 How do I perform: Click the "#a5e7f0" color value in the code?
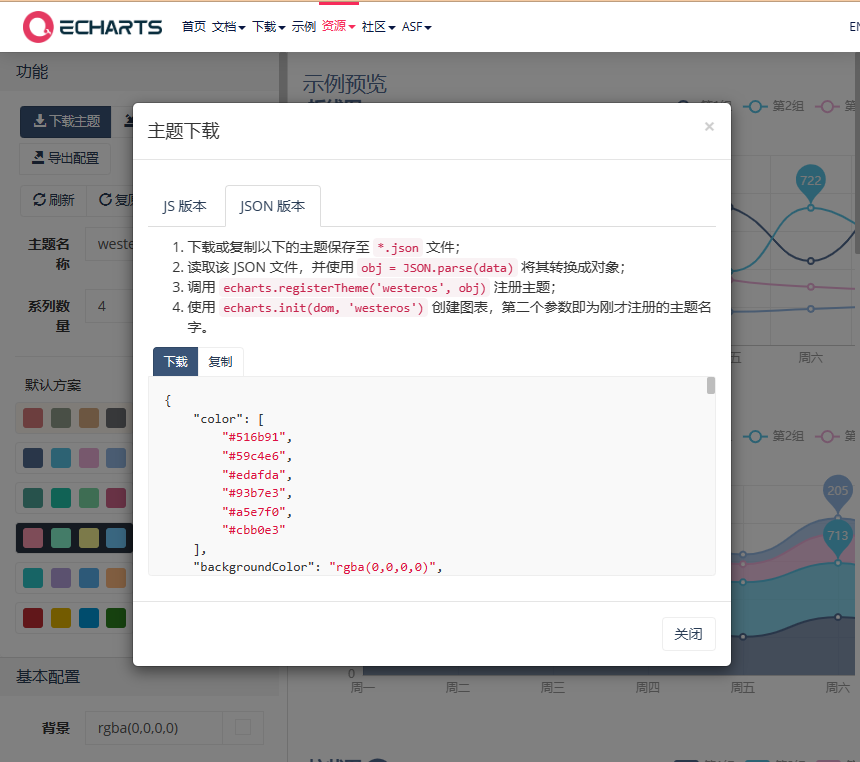[x=254, y=512]
